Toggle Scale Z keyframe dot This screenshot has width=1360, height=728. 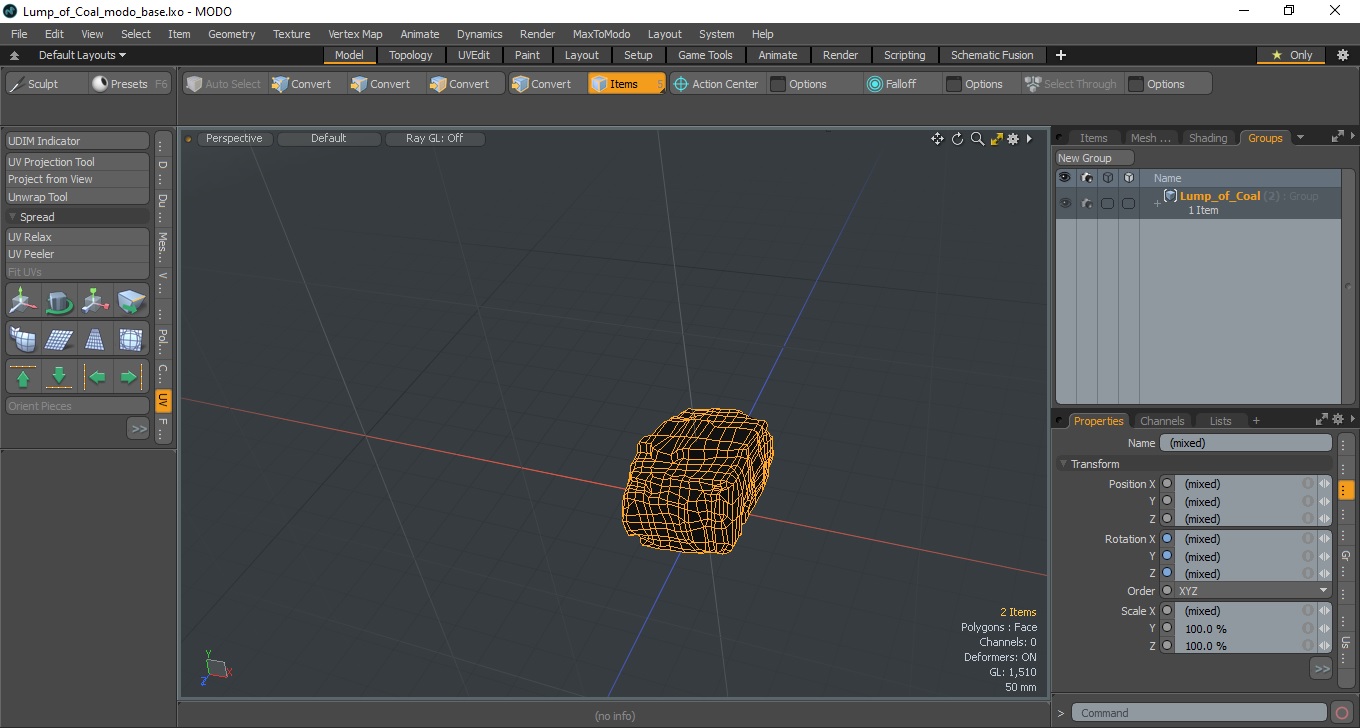click(x=1167, y=646)
